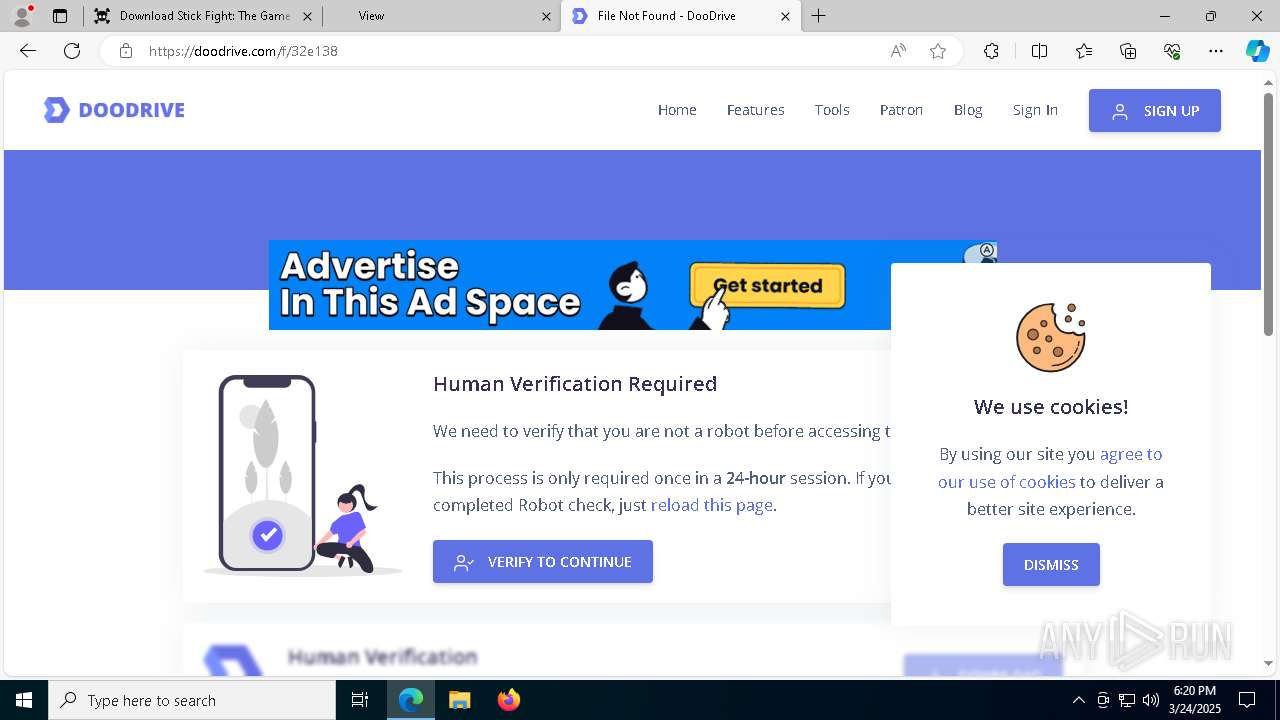Click the address bar URL
The height and width of the screenshot is (720, 1280).
pos(243,51)
